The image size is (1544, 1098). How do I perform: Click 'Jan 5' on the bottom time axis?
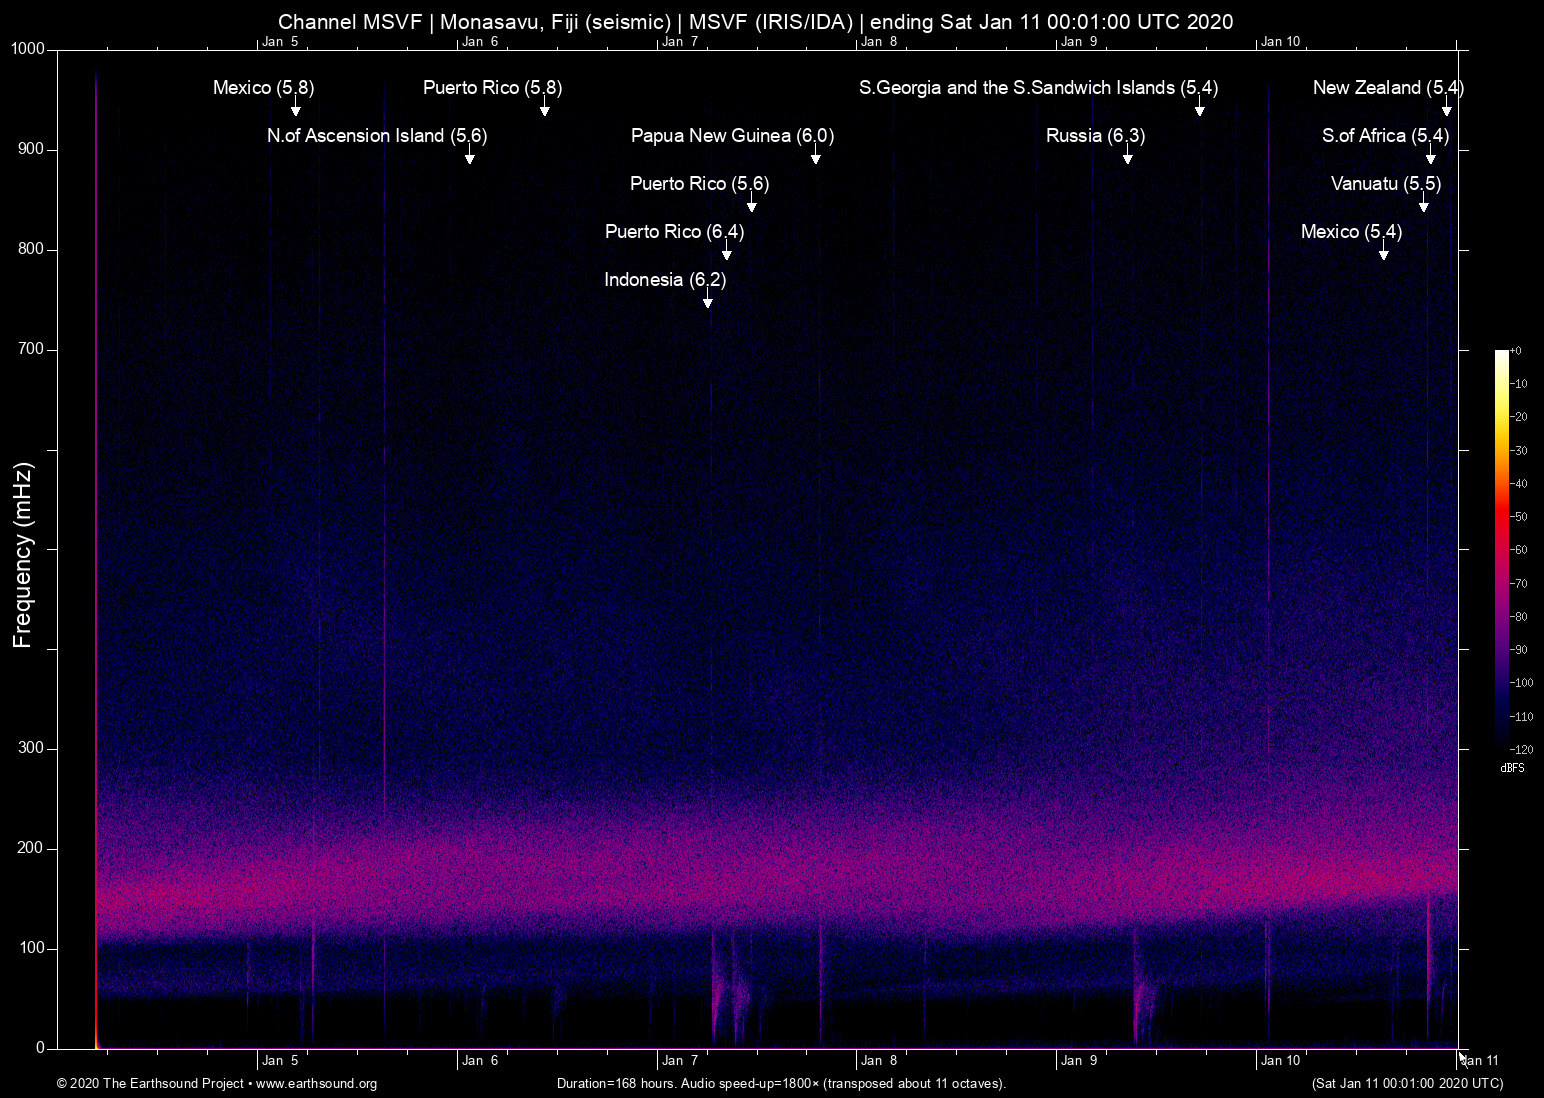(x=280, y=1061)
